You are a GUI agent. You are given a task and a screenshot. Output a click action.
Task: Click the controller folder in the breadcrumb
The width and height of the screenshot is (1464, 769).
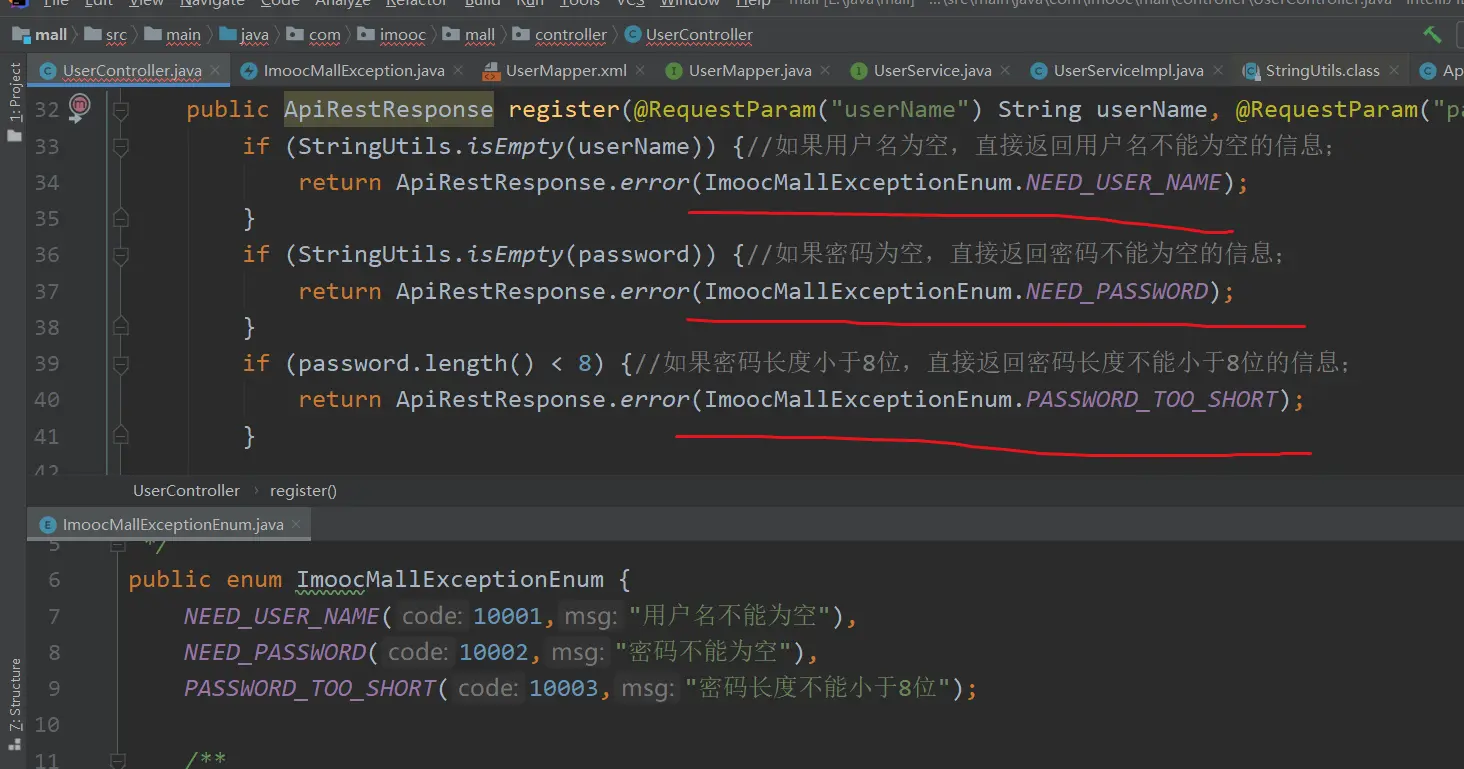tap(570, 35)
